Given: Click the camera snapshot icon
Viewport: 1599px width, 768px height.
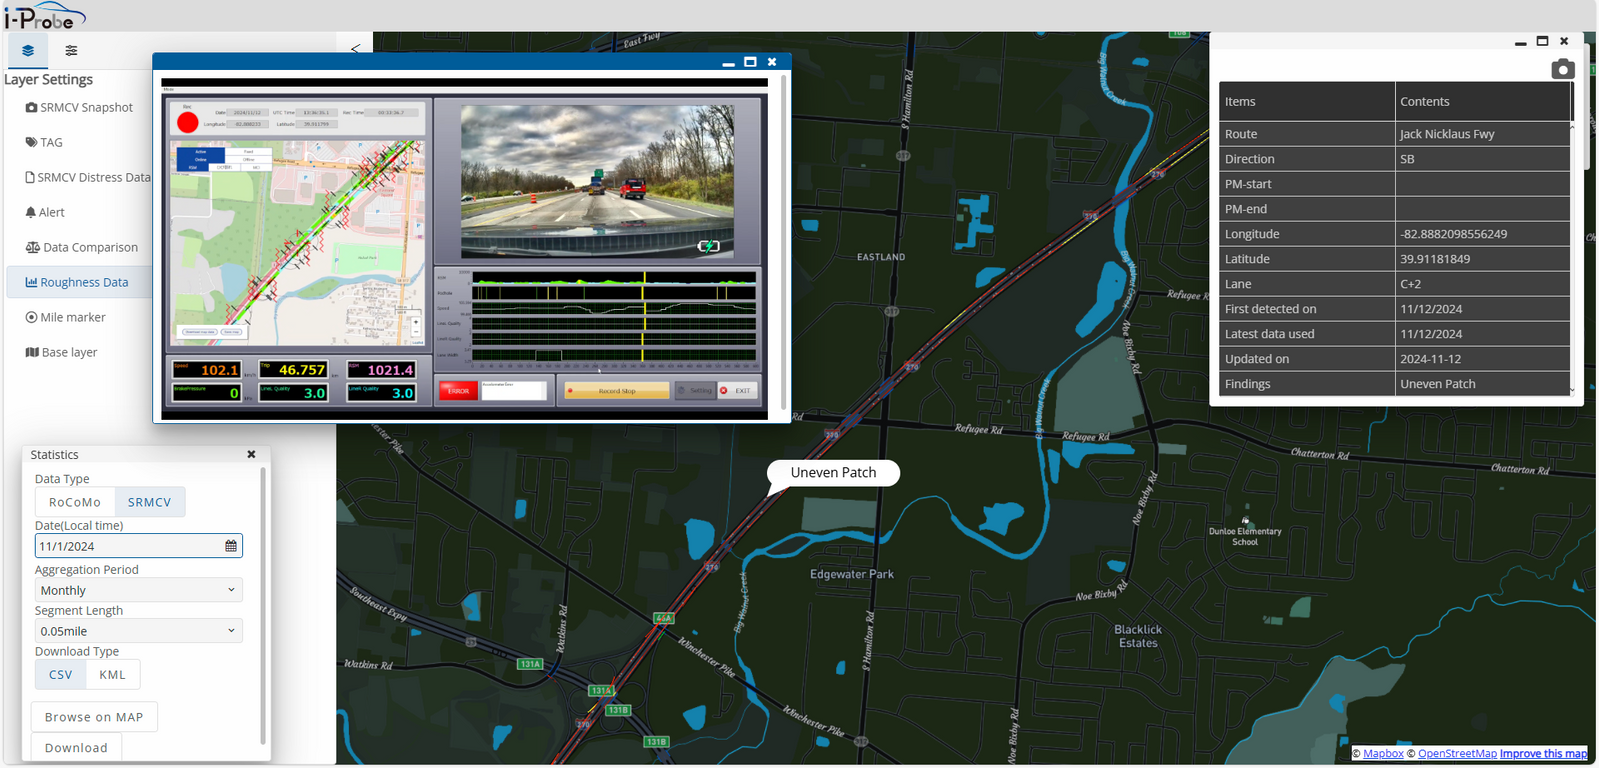Looking at the screenshot, I should pyautogui.click(x=1562, y=69).
